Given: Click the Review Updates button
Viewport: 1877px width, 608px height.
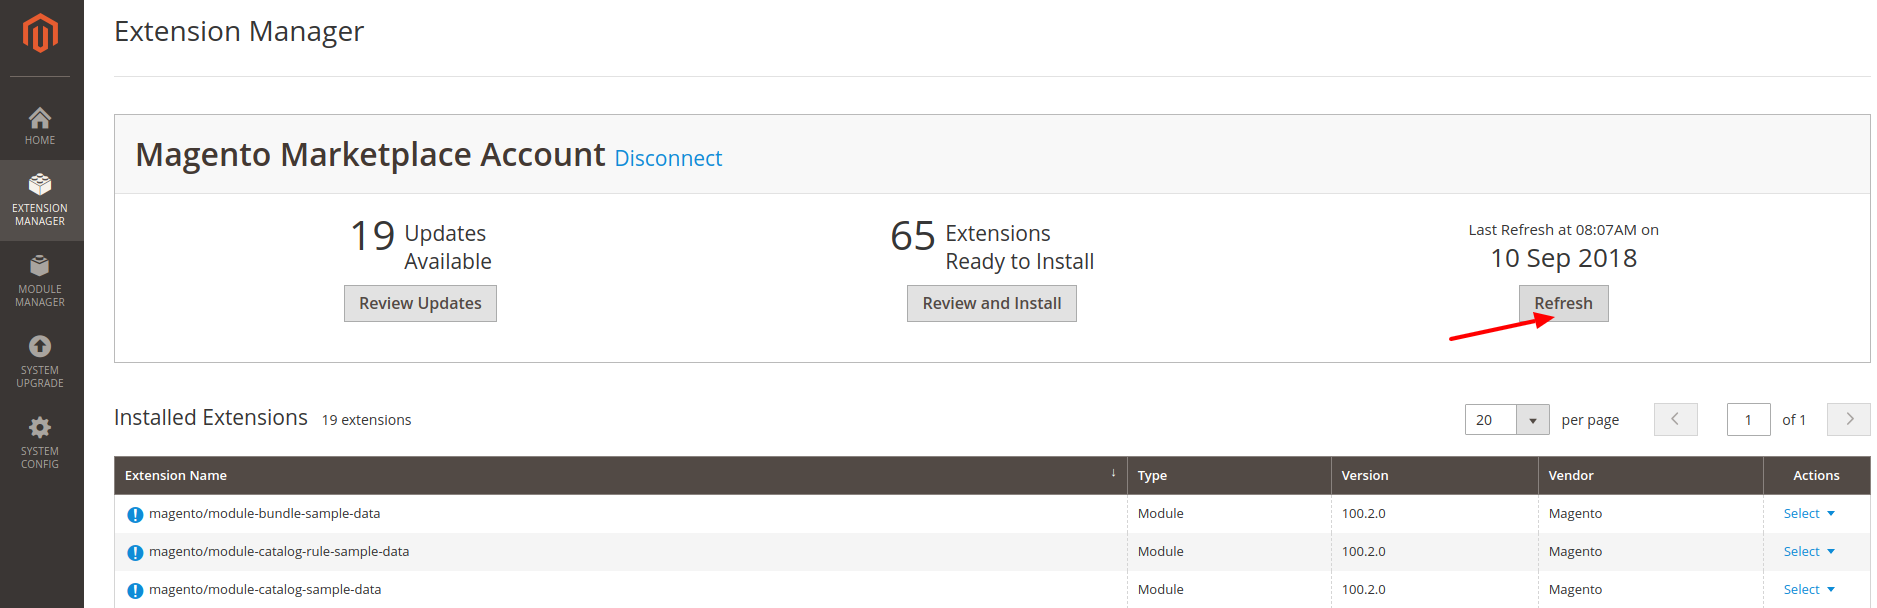Looking at the screenshot, I should (420, 303).
